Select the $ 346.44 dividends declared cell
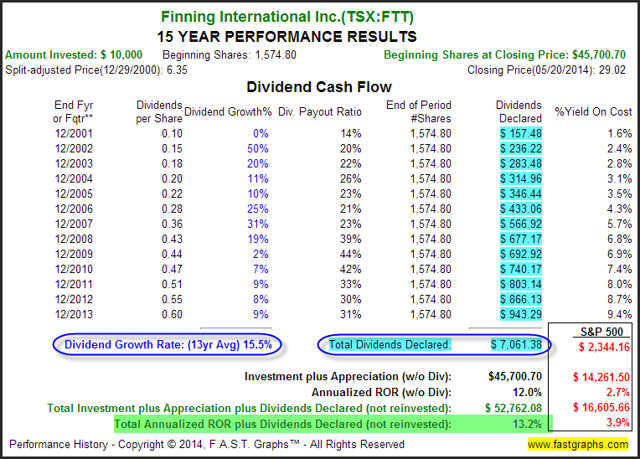640x459 pixels. point(521,194)
